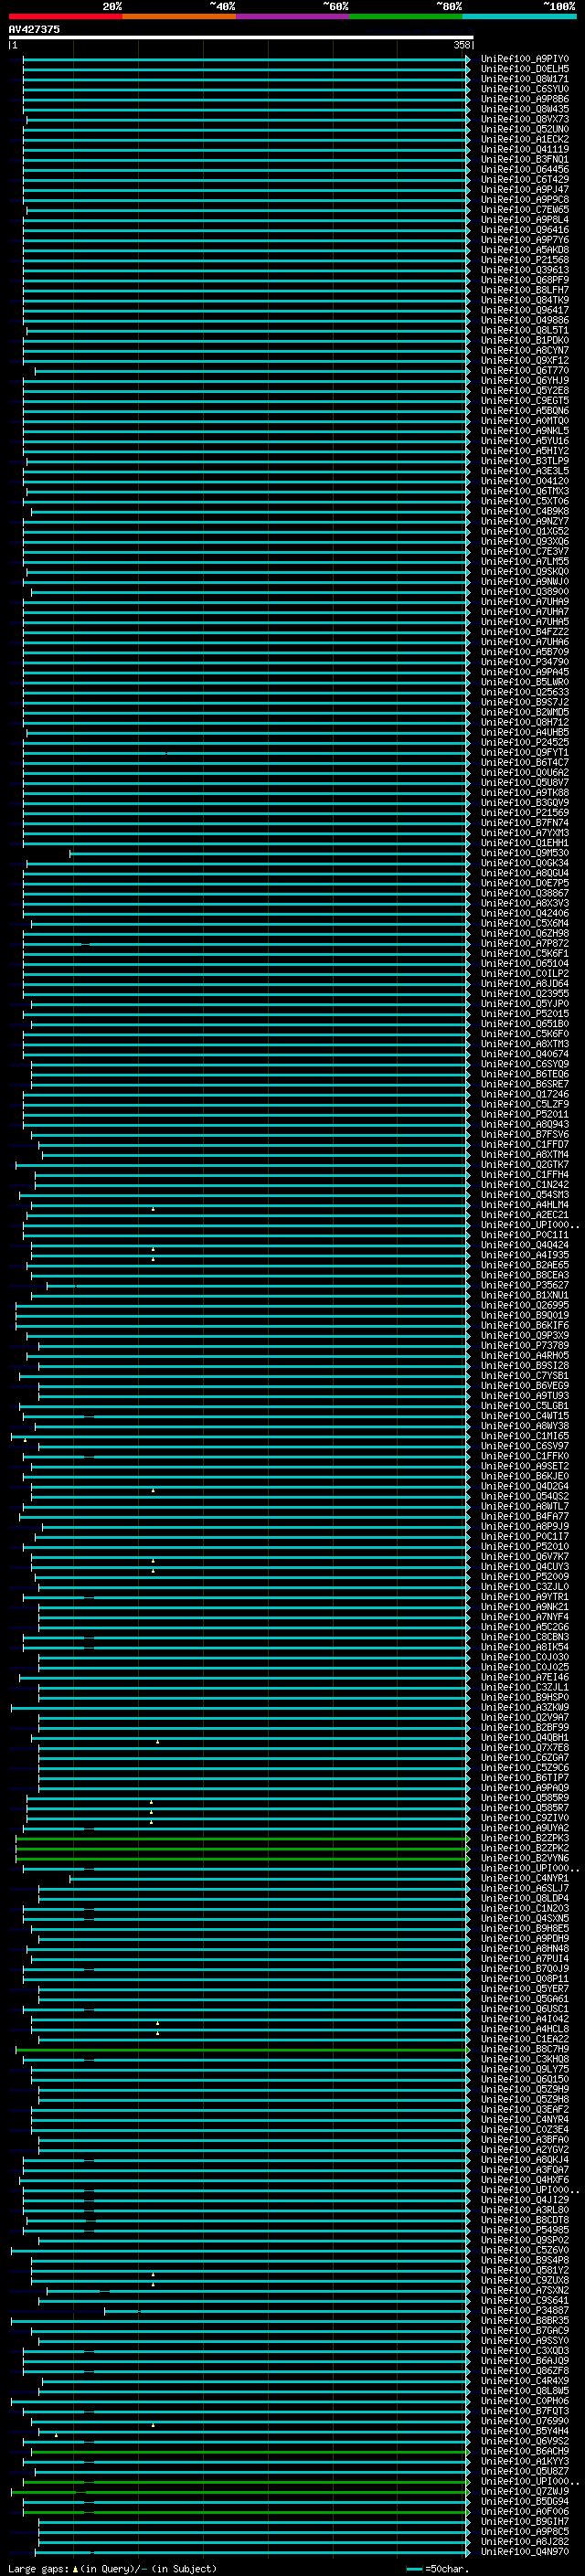Click the red 20% identity legend segment
585x2576 pixels.
pos(65,16)
